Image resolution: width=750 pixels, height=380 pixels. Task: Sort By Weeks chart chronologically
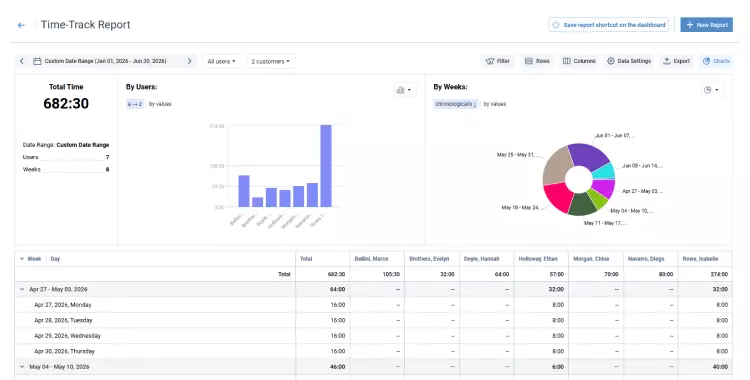(456, 104)
